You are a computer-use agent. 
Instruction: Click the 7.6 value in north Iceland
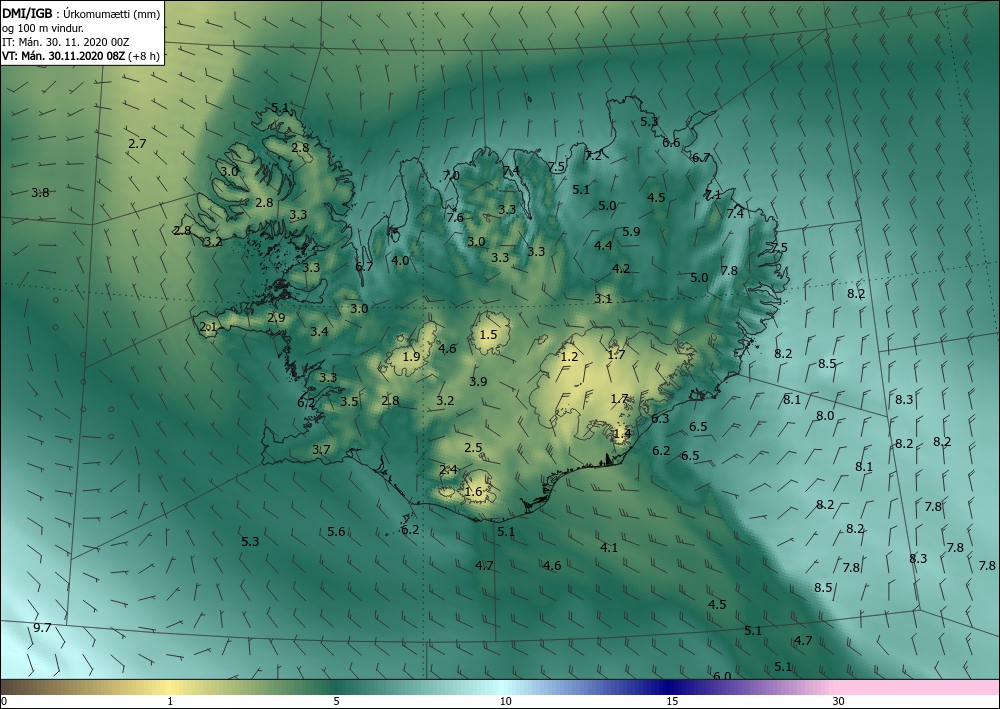(x=455, y=217)
